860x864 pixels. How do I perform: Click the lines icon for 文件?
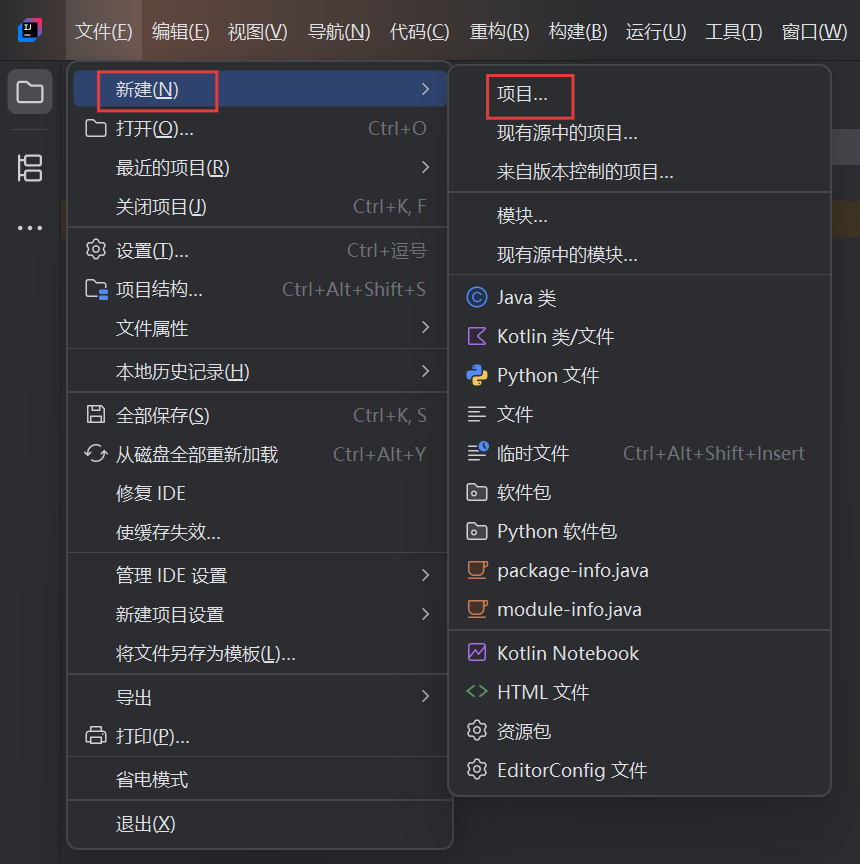477,414
